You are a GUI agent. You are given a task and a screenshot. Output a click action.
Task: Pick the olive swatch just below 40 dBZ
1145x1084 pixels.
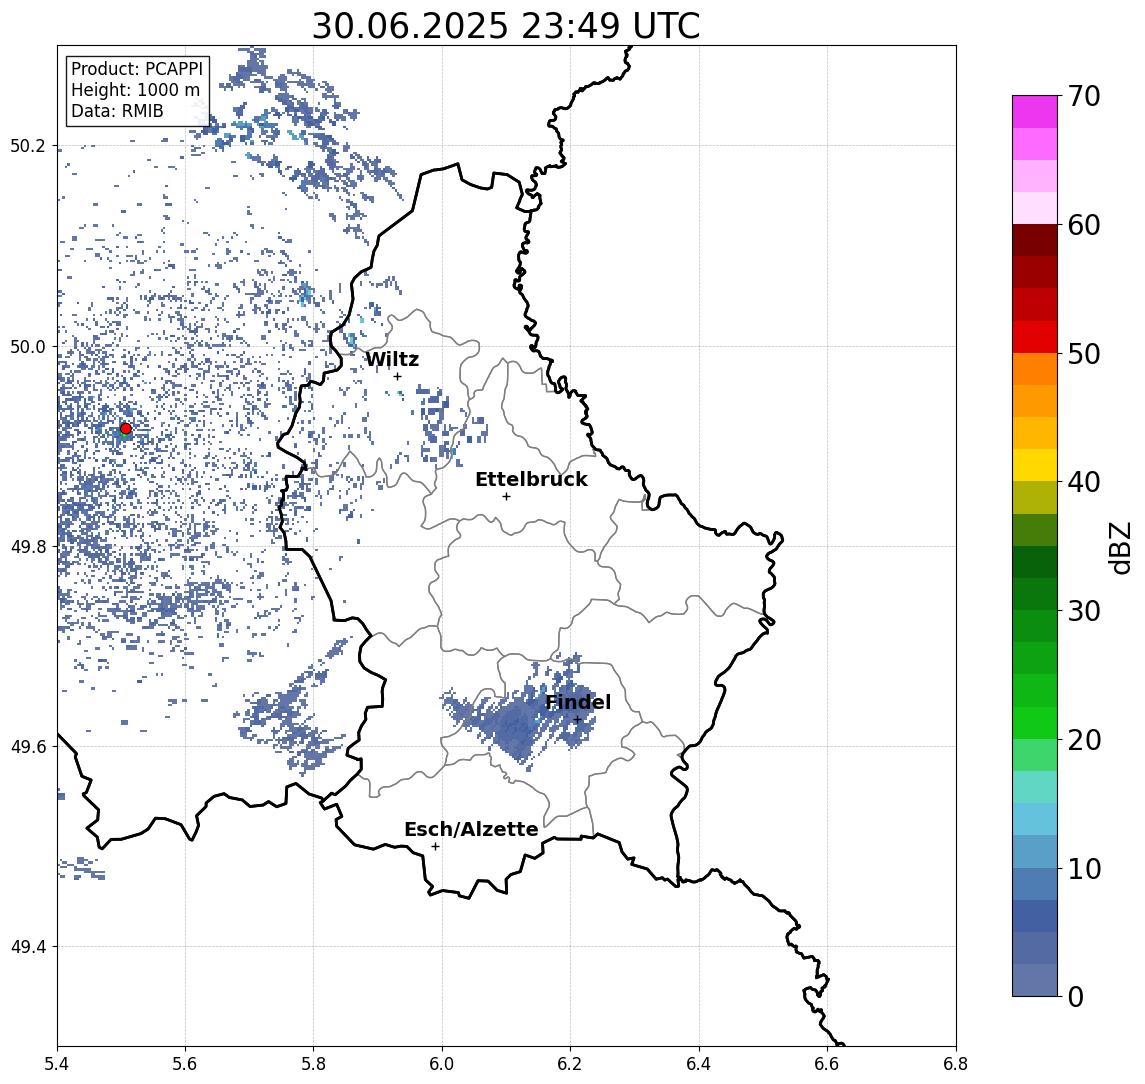1035,497
